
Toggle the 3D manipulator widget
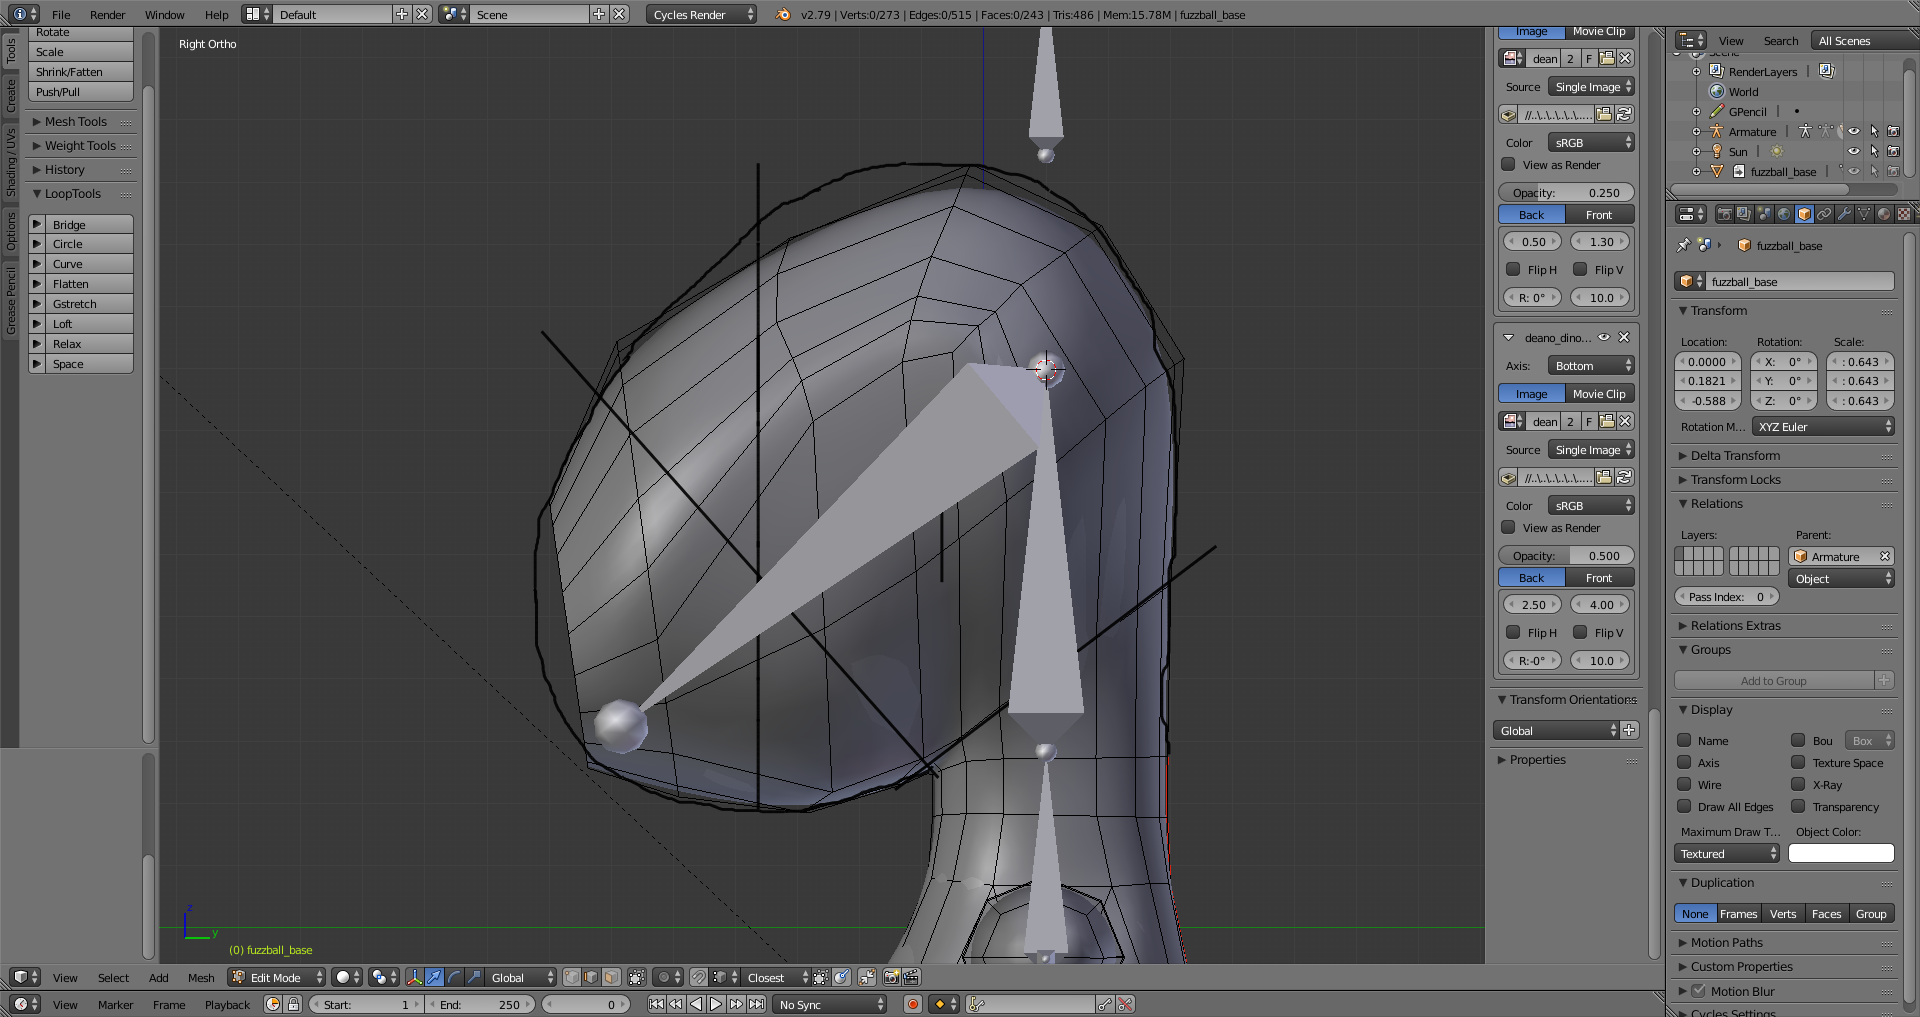pos(414,977)
